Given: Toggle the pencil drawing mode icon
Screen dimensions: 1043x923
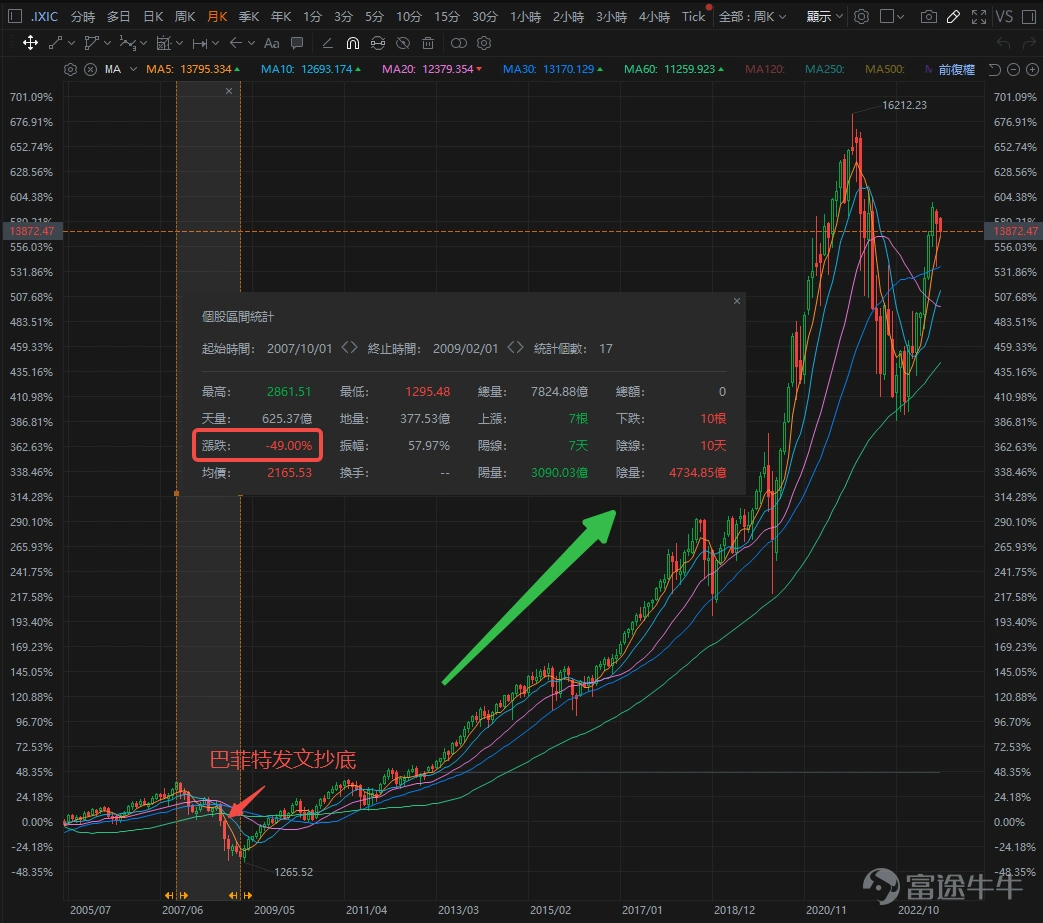Looking at the screenshot, I should tap(953, 17).
